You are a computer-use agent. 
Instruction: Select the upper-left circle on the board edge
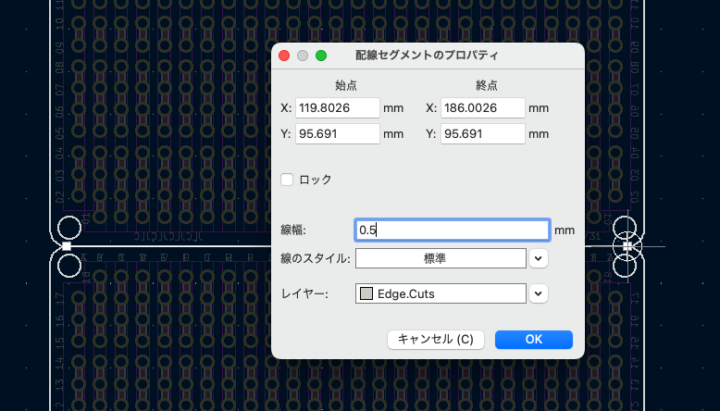70,227
